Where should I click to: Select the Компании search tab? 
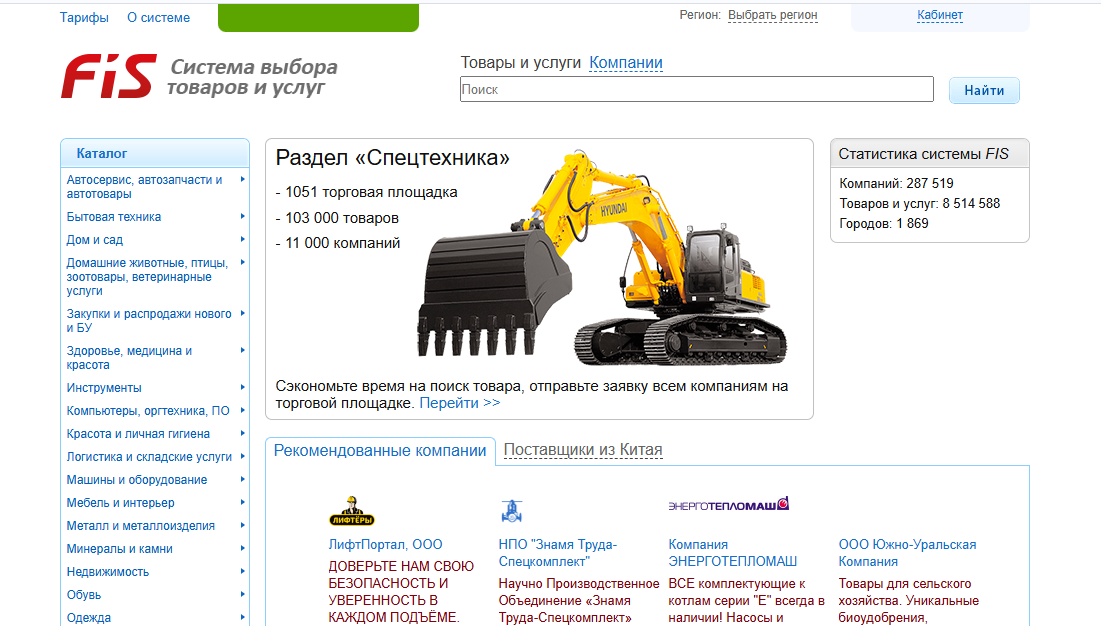[626, 62]
